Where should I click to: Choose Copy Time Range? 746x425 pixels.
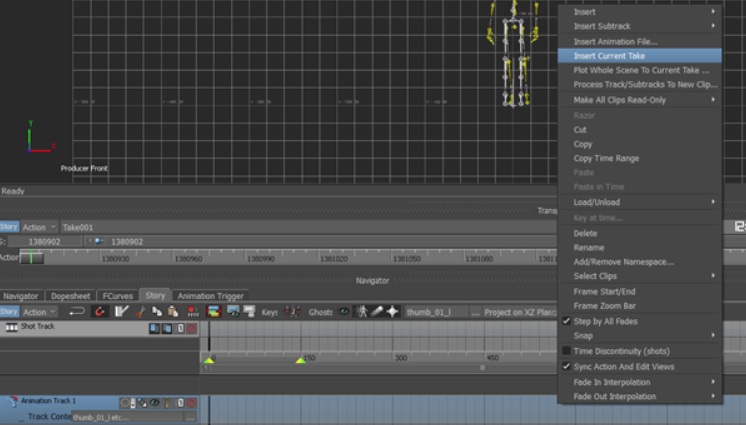640,158
